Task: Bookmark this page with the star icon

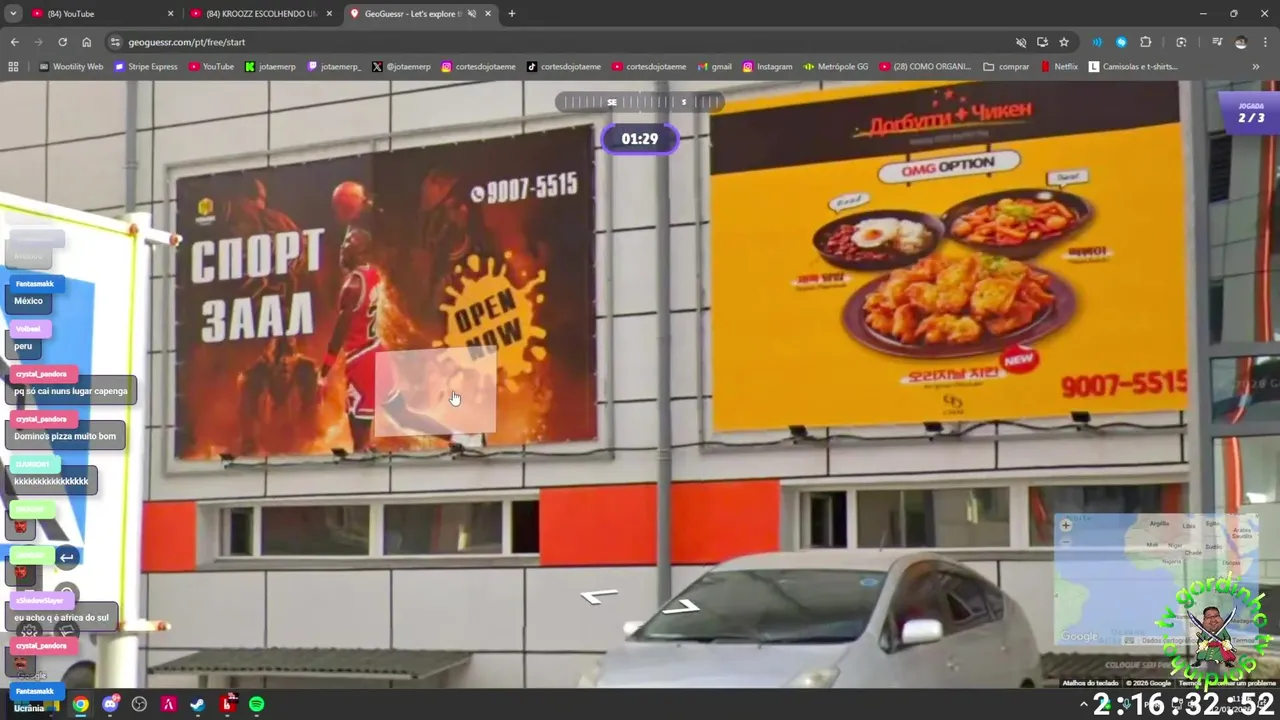Action: [1064, 42]
